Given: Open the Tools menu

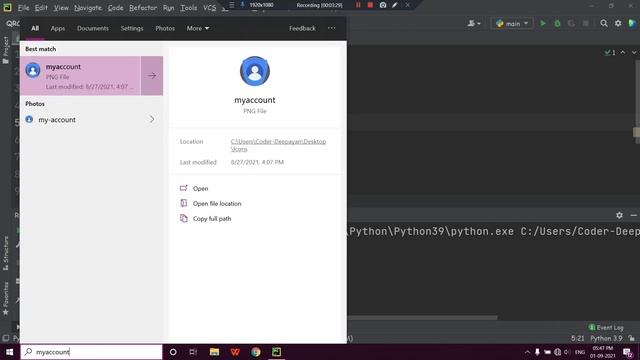Looking at the screenshot, I should 189,8.
